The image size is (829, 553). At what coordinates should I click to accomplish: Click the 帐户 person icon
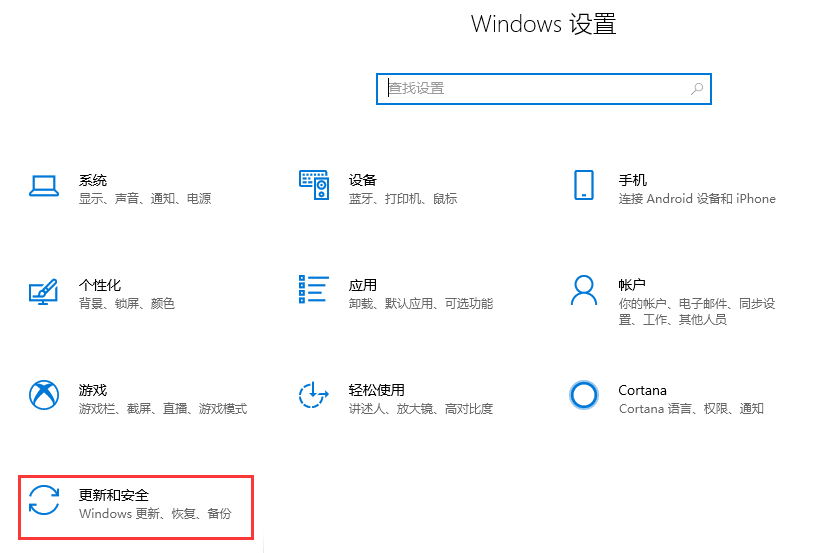[x=584, y=290]
